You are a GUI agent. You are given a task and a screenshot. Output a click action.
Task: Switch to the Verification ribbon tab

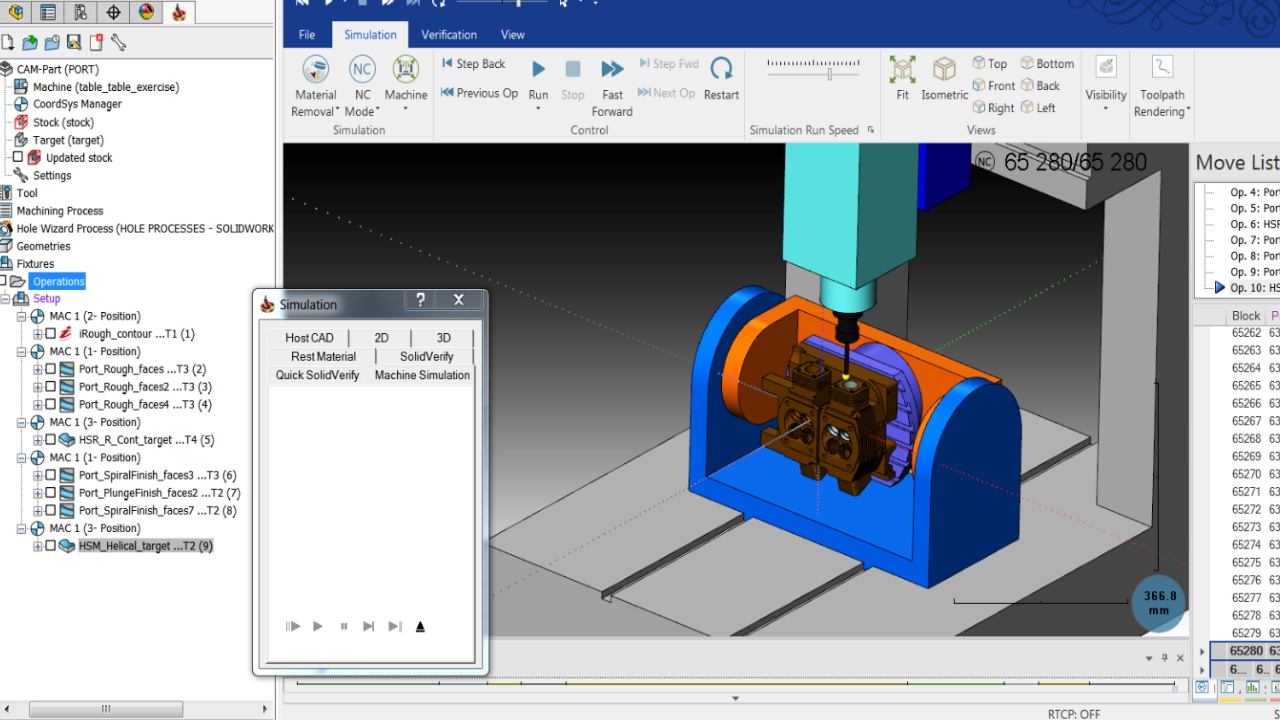tap(449, 35)
